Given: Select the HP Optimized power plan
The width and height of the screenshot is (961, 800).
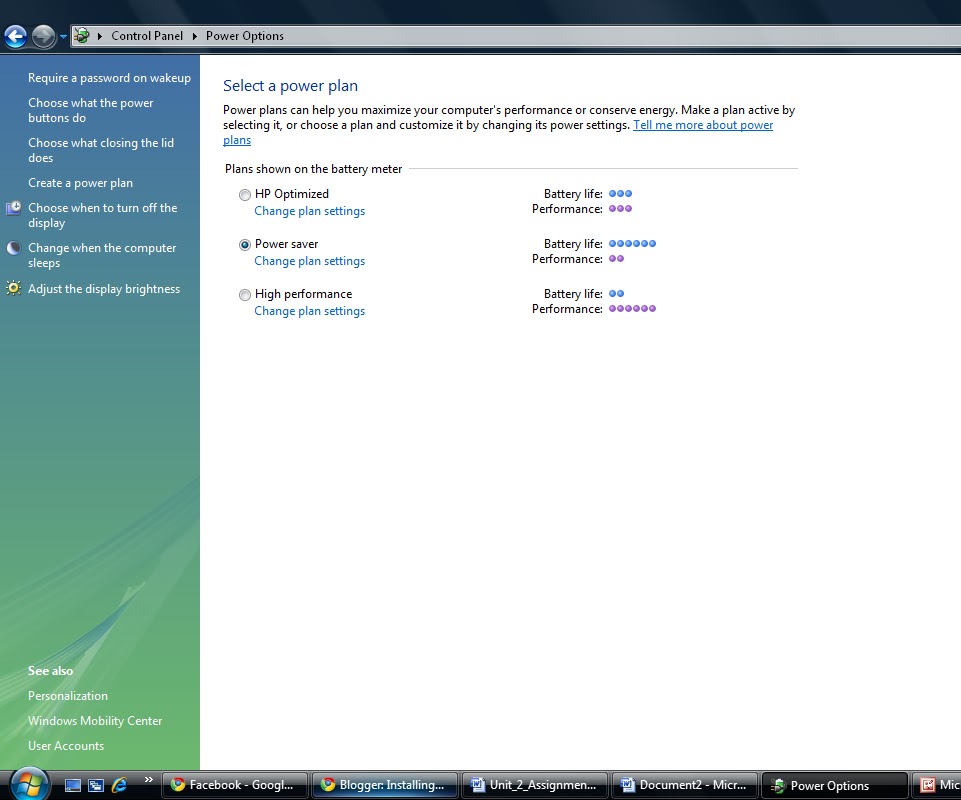Looking at the screenshot, I should pos(245,194).
